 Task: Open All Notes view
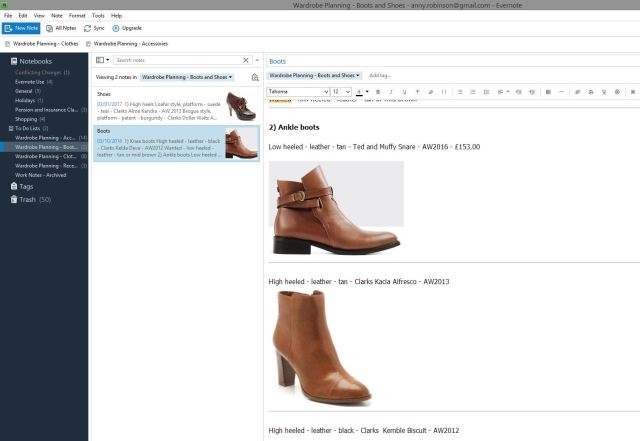(x=61, y=28)
